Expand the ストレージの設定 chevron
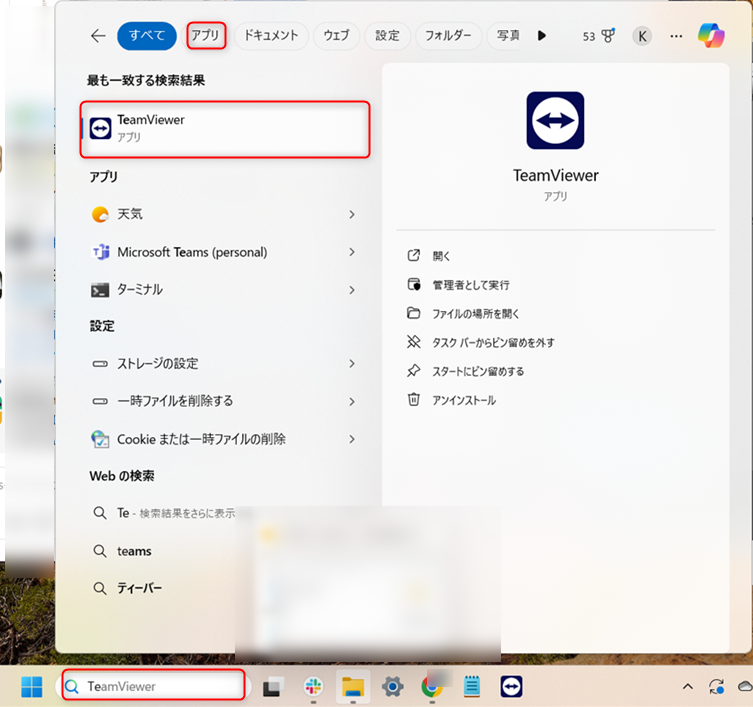This screenshot has width=753, height=707. point(352,364)
